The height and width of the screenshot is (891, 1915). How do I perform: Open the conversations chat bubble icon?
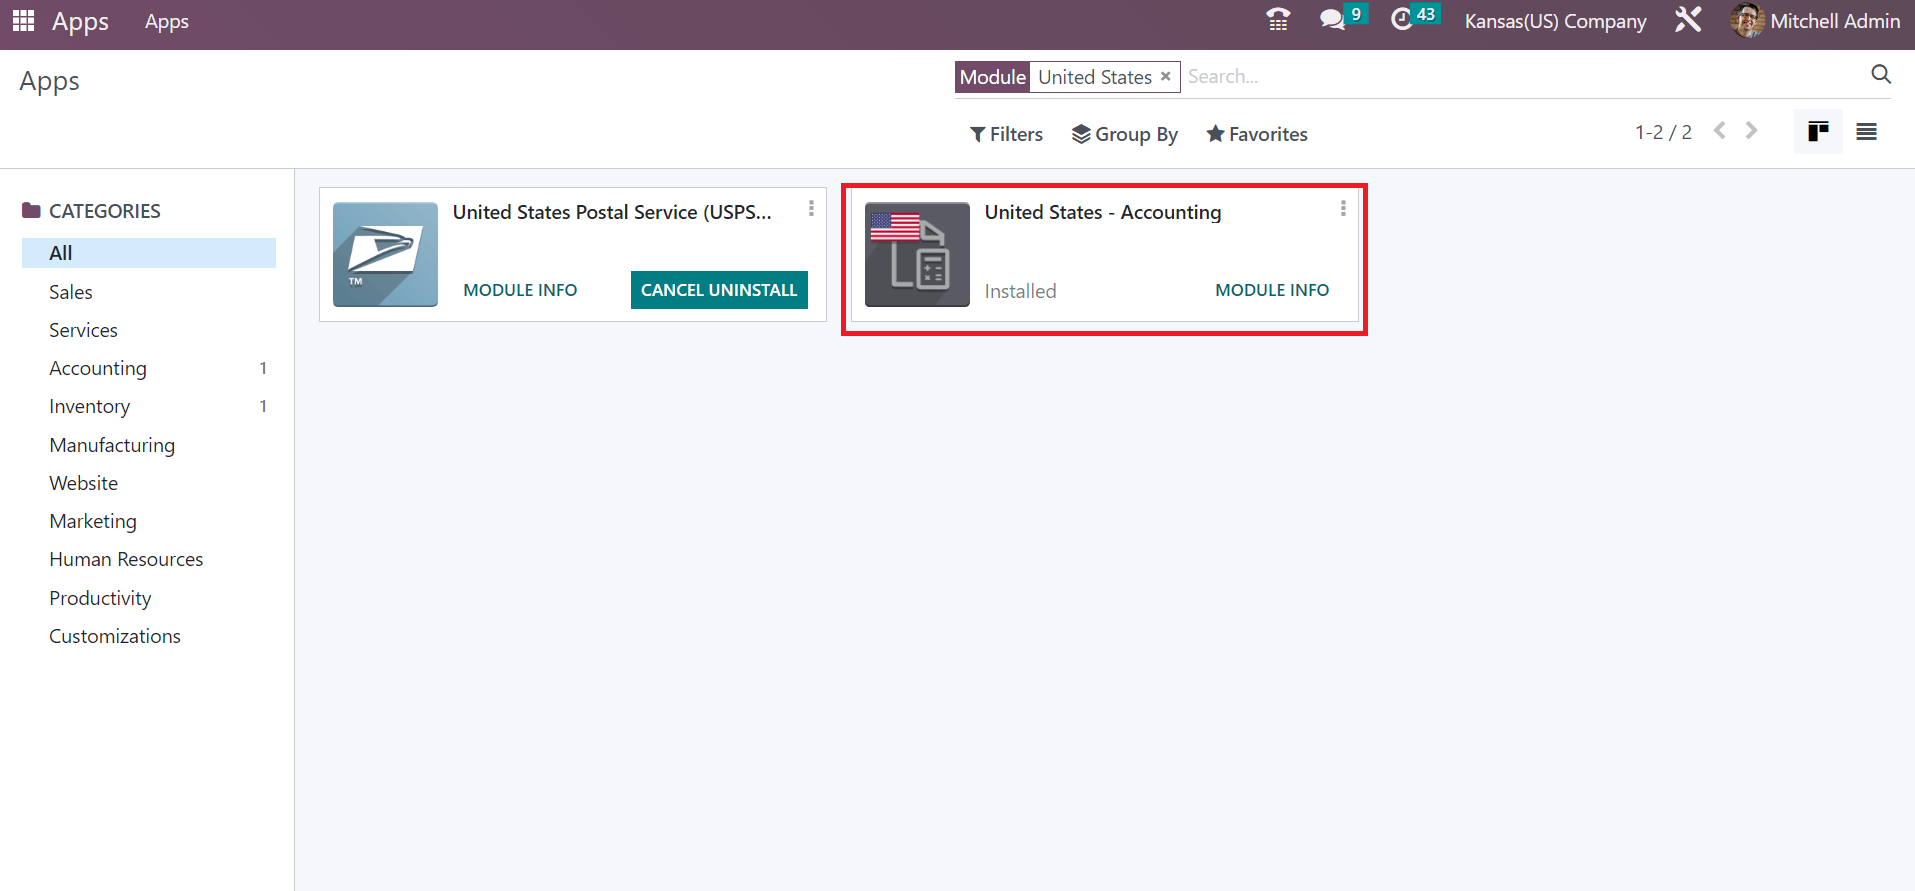click(1332, 20)
